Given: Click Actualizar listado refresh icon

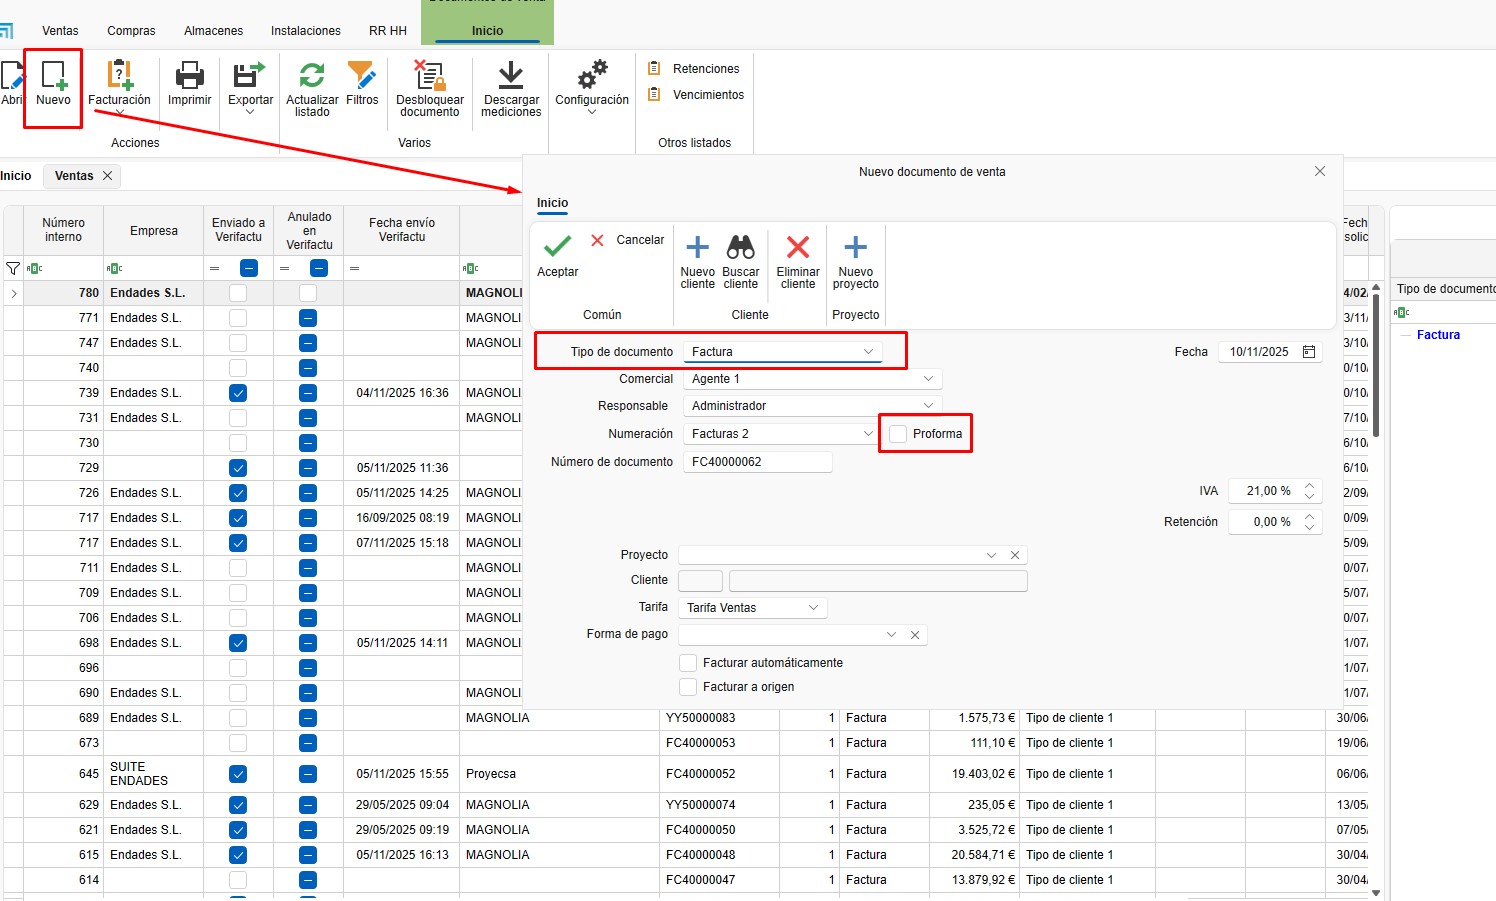Looking at the screenshot, I should click(312, 76).
